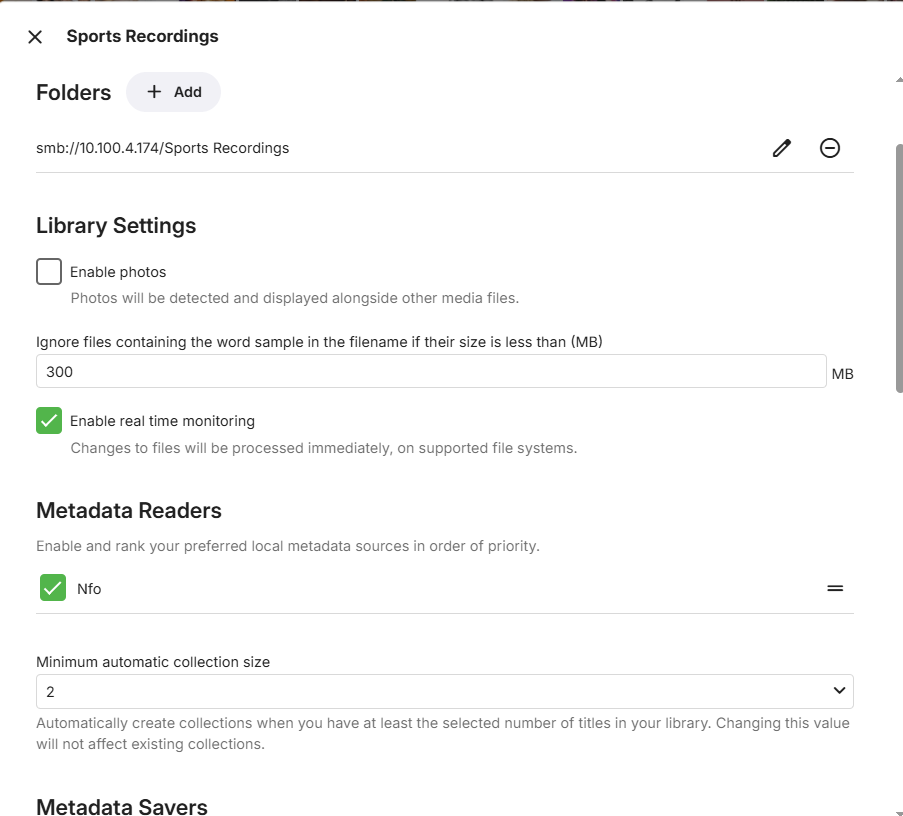Image resolution: width=903 pixels, height=816 pixels.
Task: Click the Enable real time monitoring label
Action: pyautogui.click(x=162, y=421)
